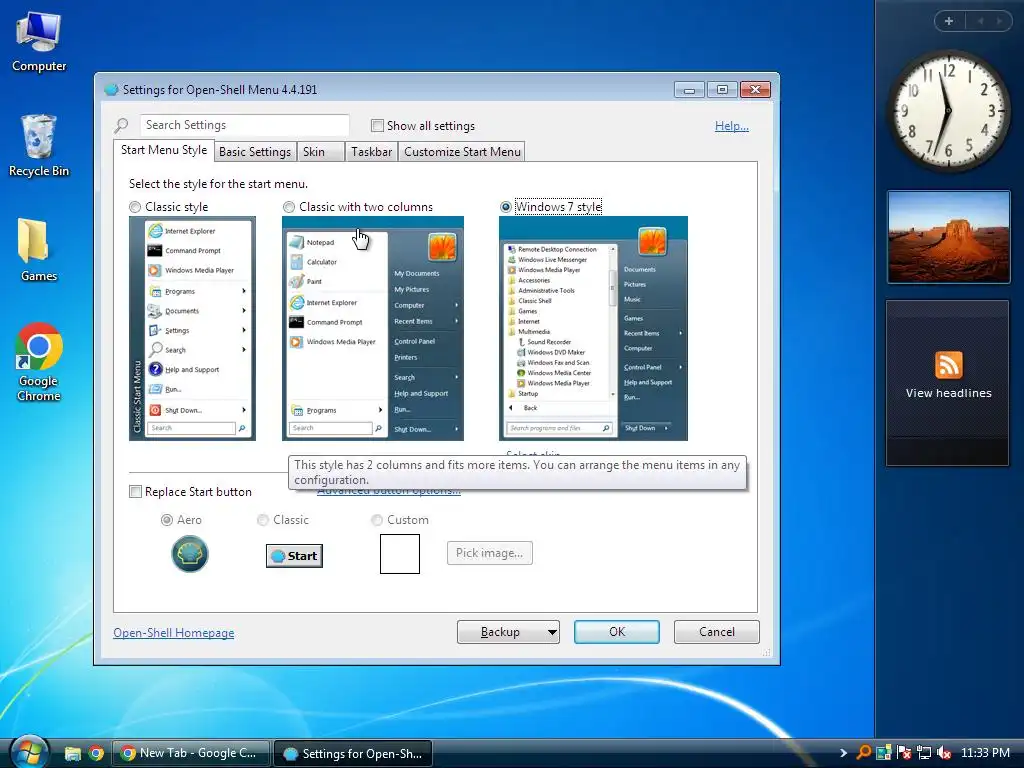Click the pinned Chrome icon on taskbar
Screen dimensions: 1024x768
click(x=97, y=754)
